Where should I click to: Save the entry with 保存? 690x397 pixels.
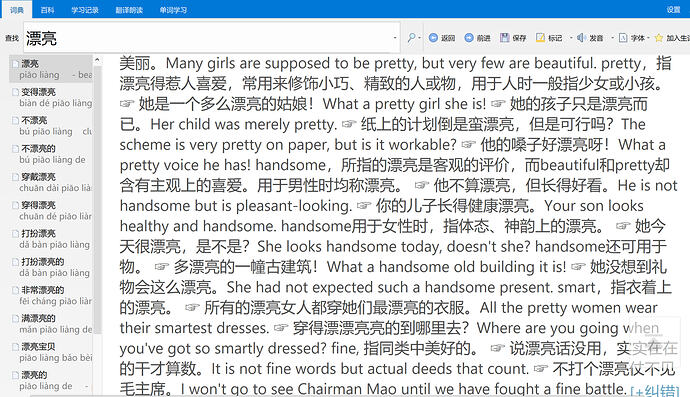coord(513,38)
